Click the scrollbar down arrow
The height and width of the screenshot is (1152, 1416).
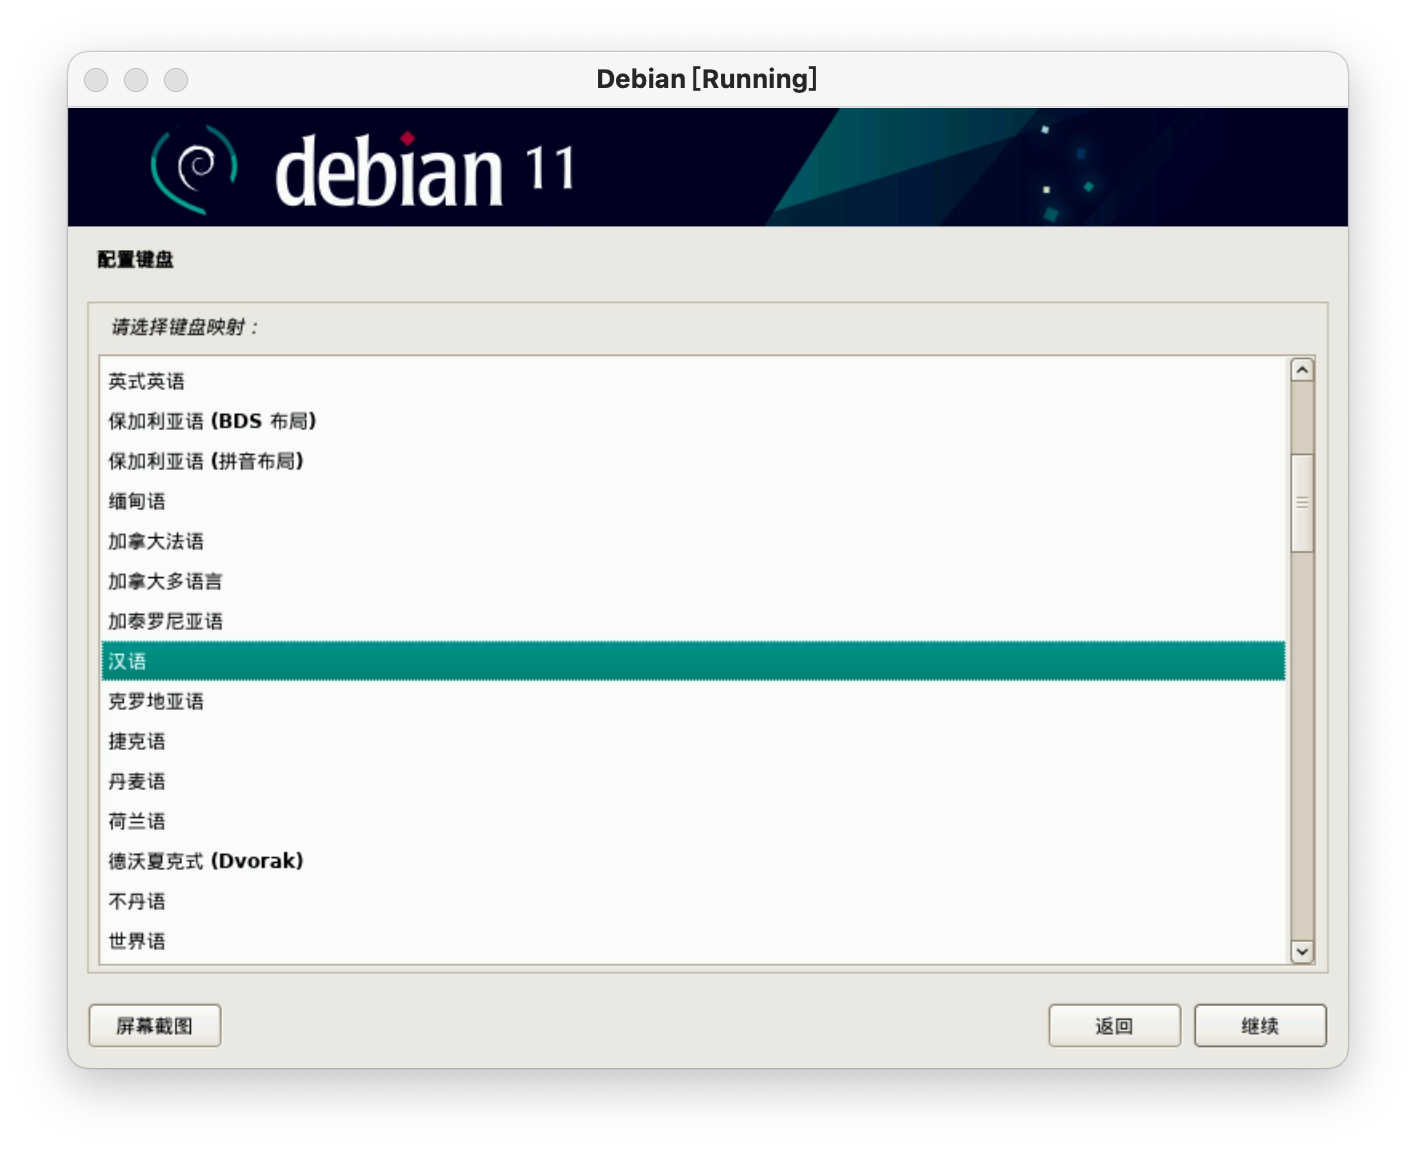click(1302, 952)
